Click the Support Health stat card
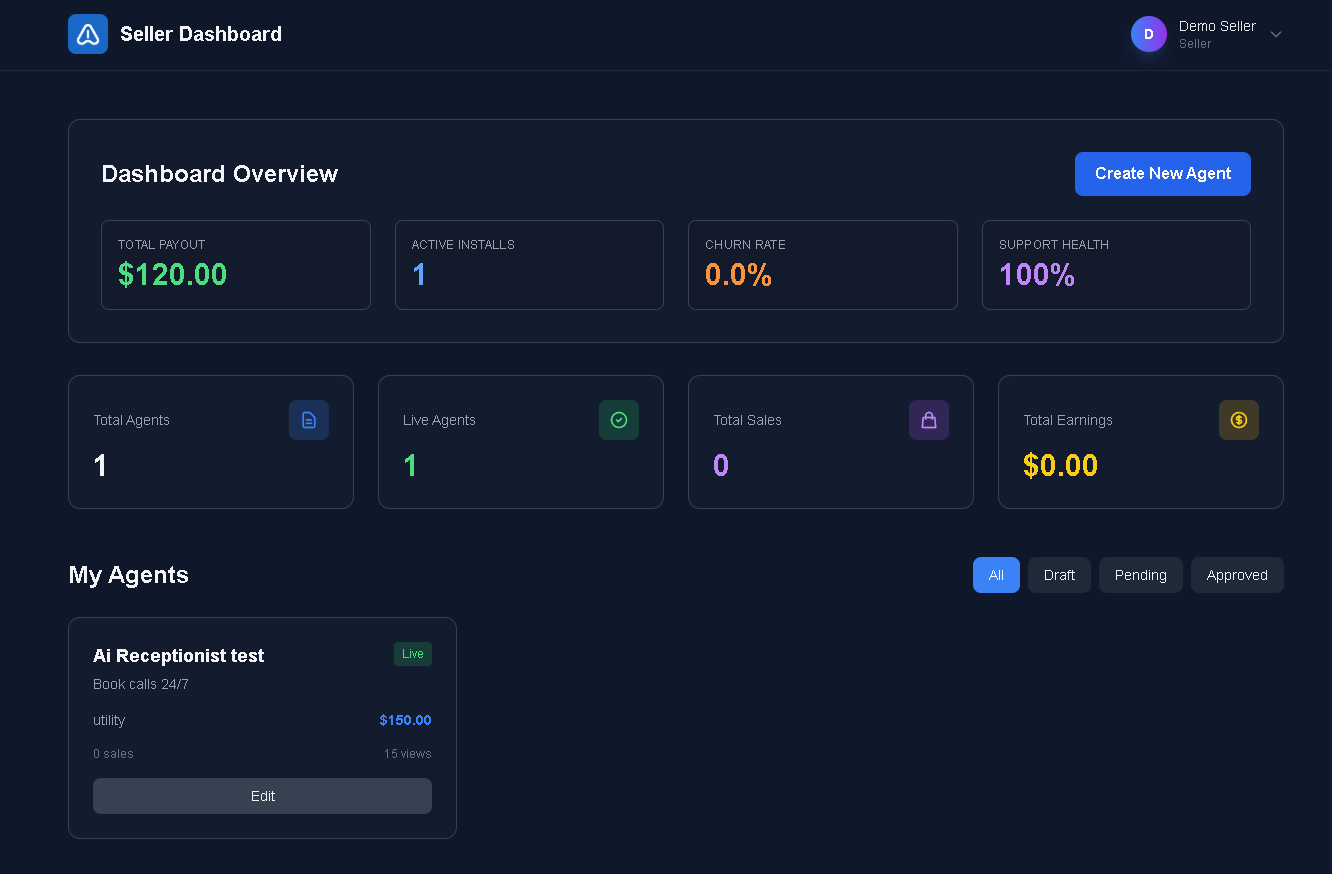1332x874 pixels. pos(1116,264)
